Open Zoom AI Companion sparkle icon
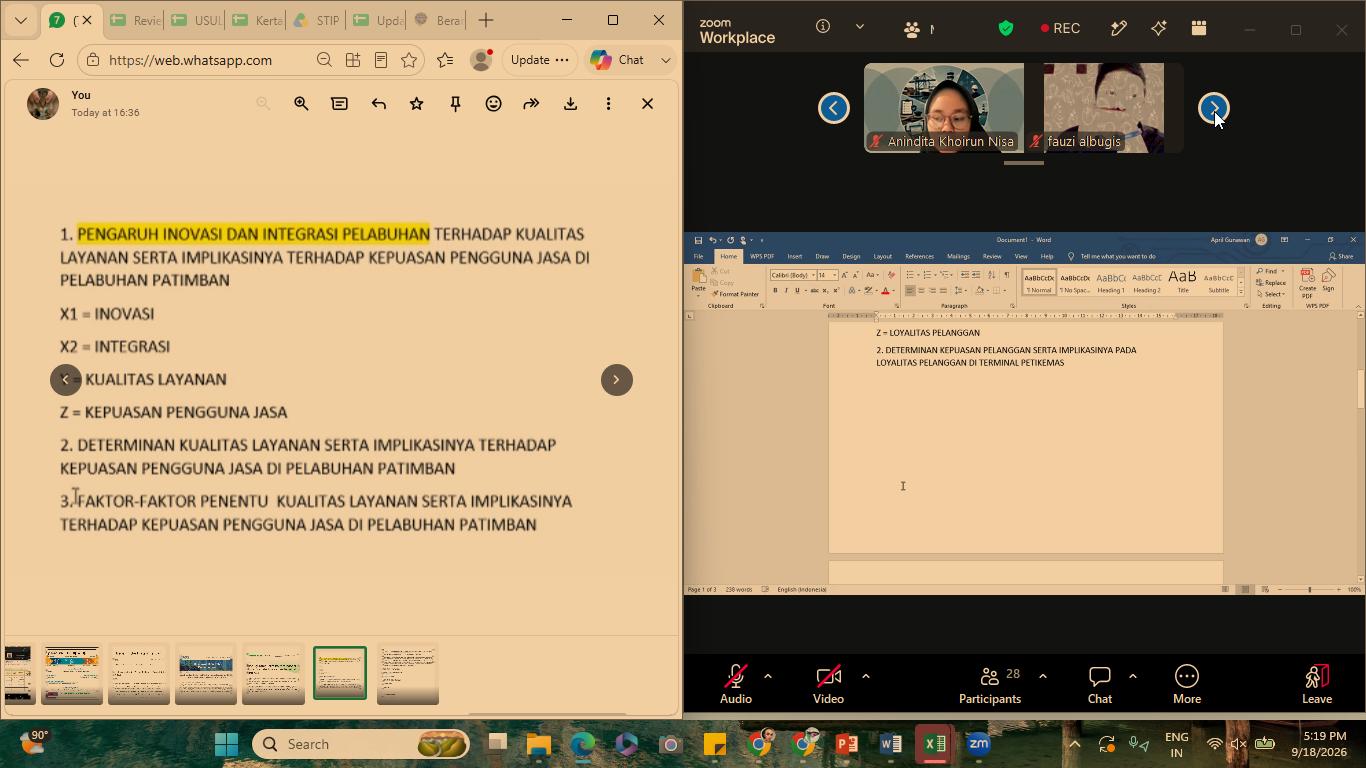 [x=1158, y=28]
